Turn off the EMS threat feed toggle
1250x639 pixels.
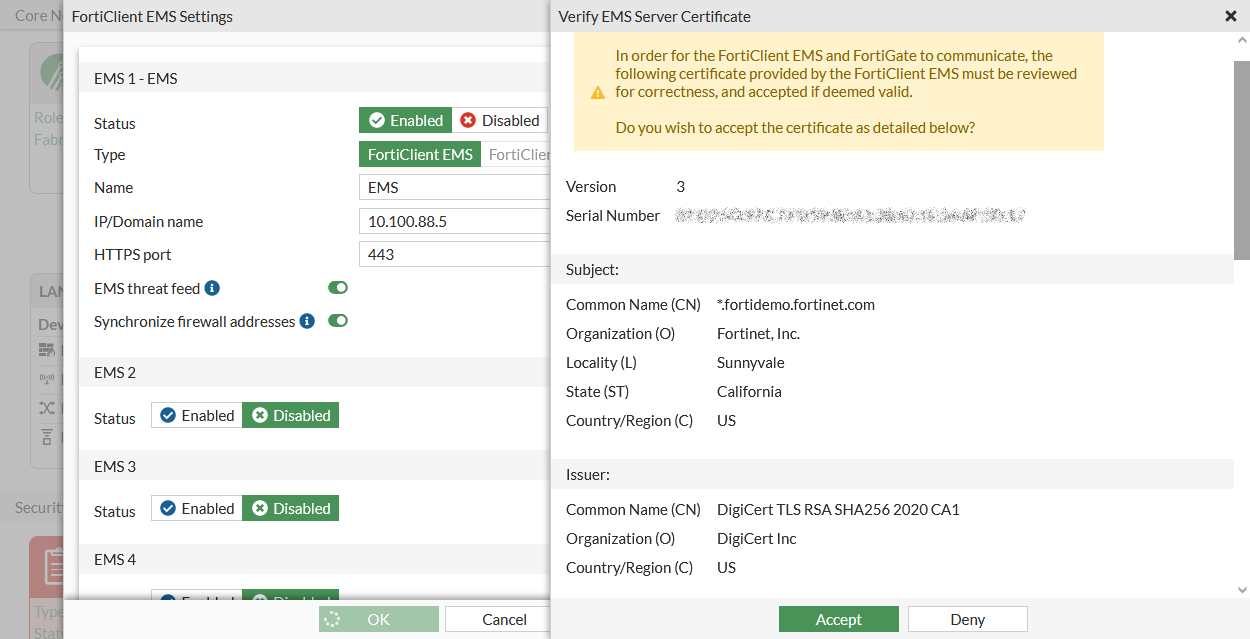point(337,287)
